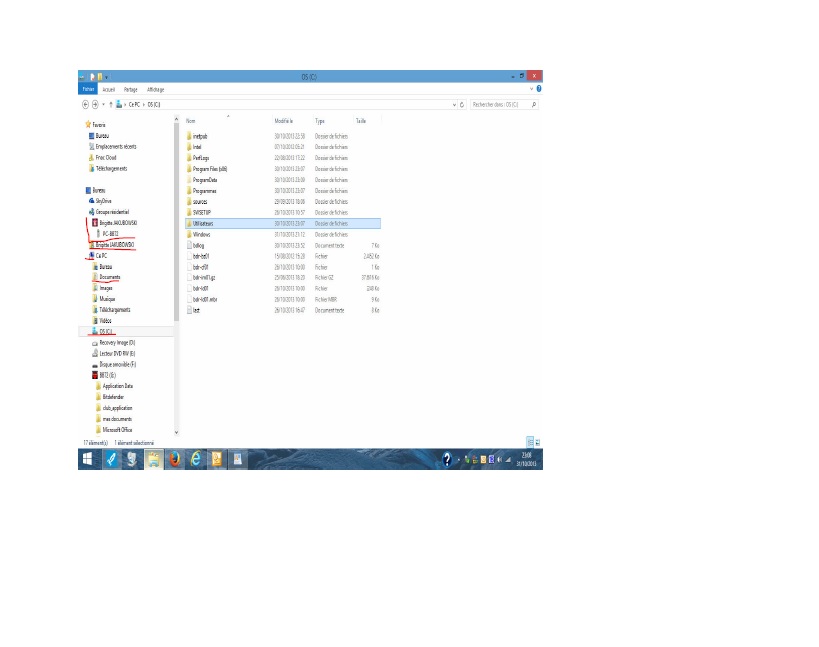819x647 pixels.
Task: Click the Properties quick access icon
Action: (92, 77)
